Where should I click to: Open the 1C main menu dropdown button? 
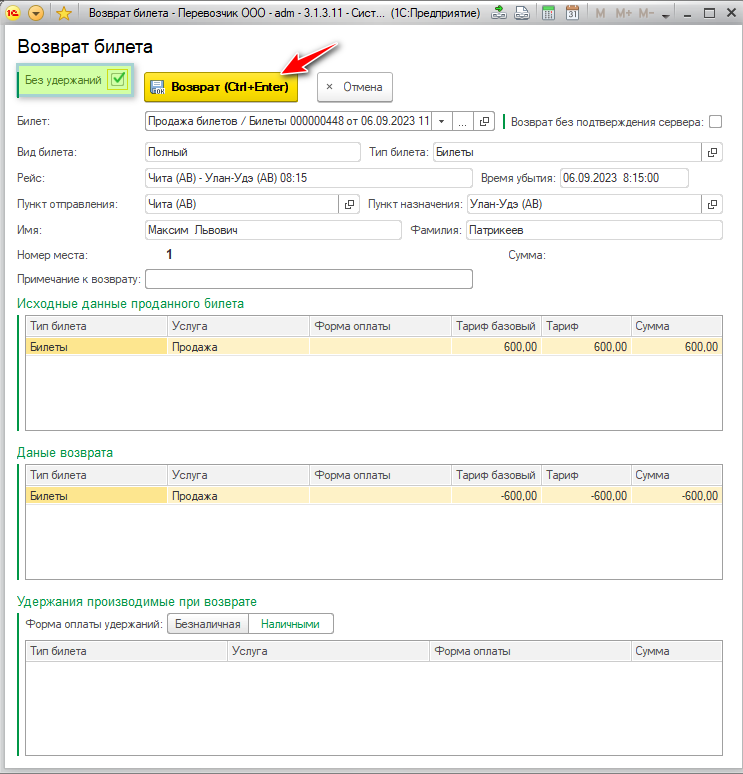pos(37,13)
